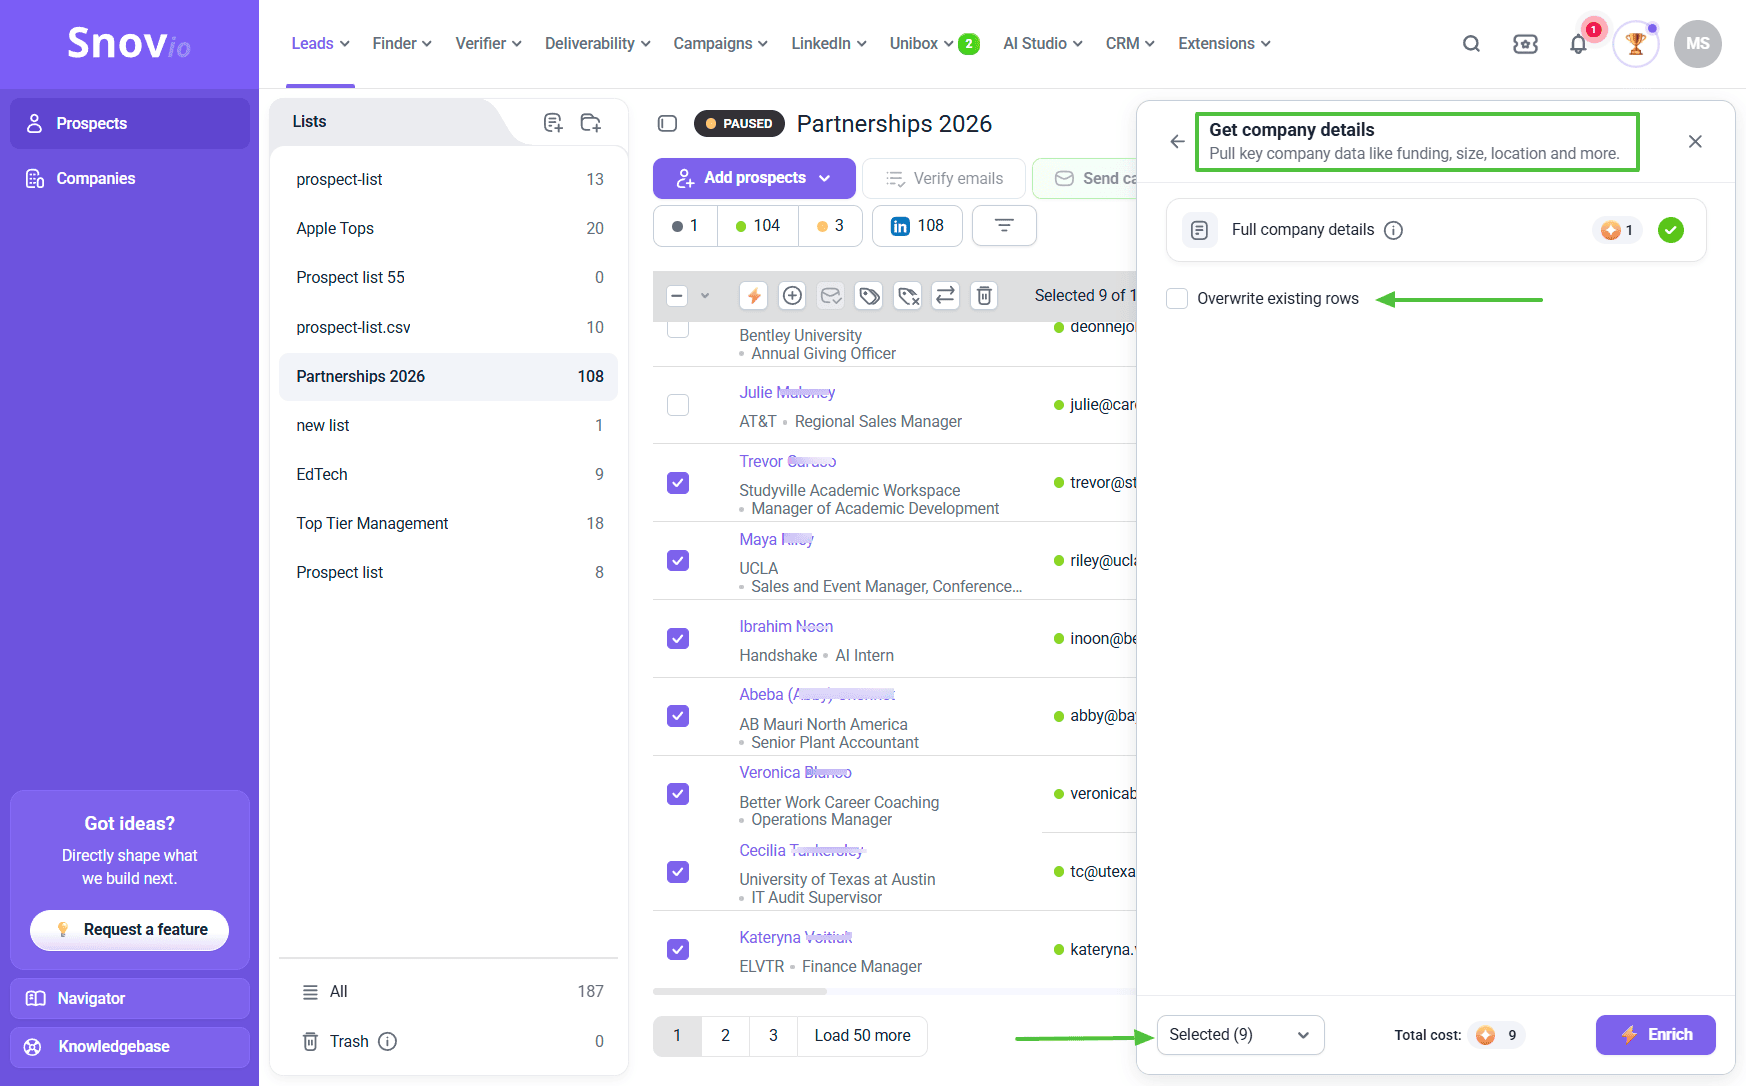
Task: Expand the Deliverability menu
Action: coord(598,44)
